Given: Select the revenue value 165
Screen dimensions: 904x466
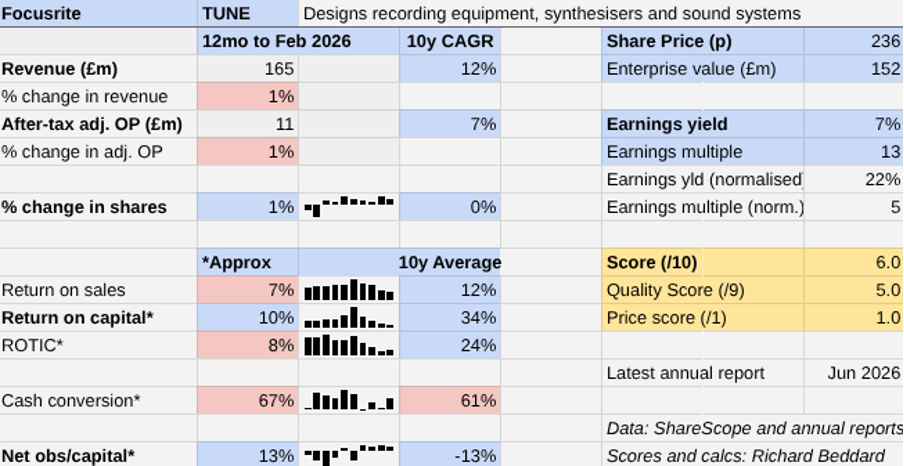Looking at the screenshot, I should (248, 69).
